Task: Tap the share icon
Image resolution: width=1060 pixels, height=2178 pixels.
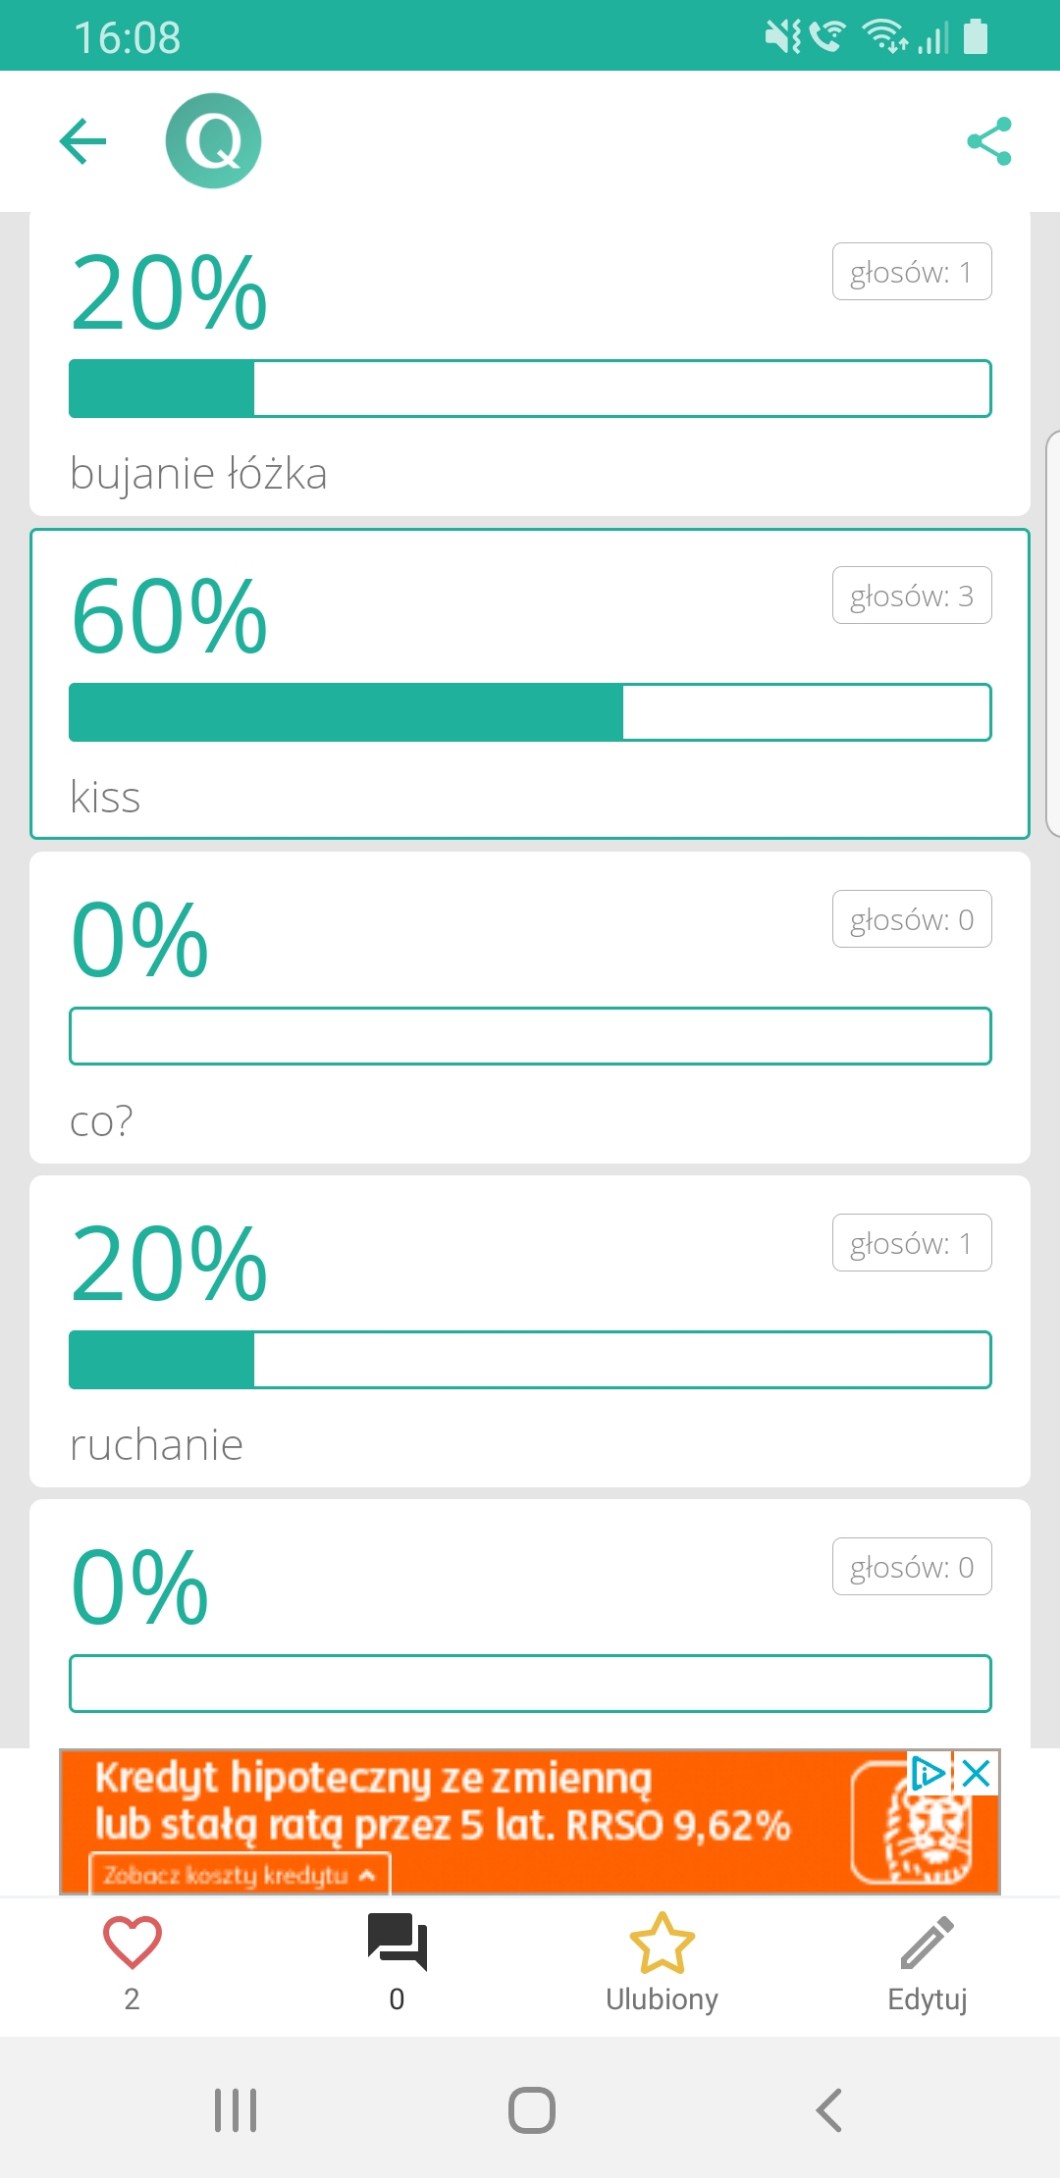Action: coord(989,141)
